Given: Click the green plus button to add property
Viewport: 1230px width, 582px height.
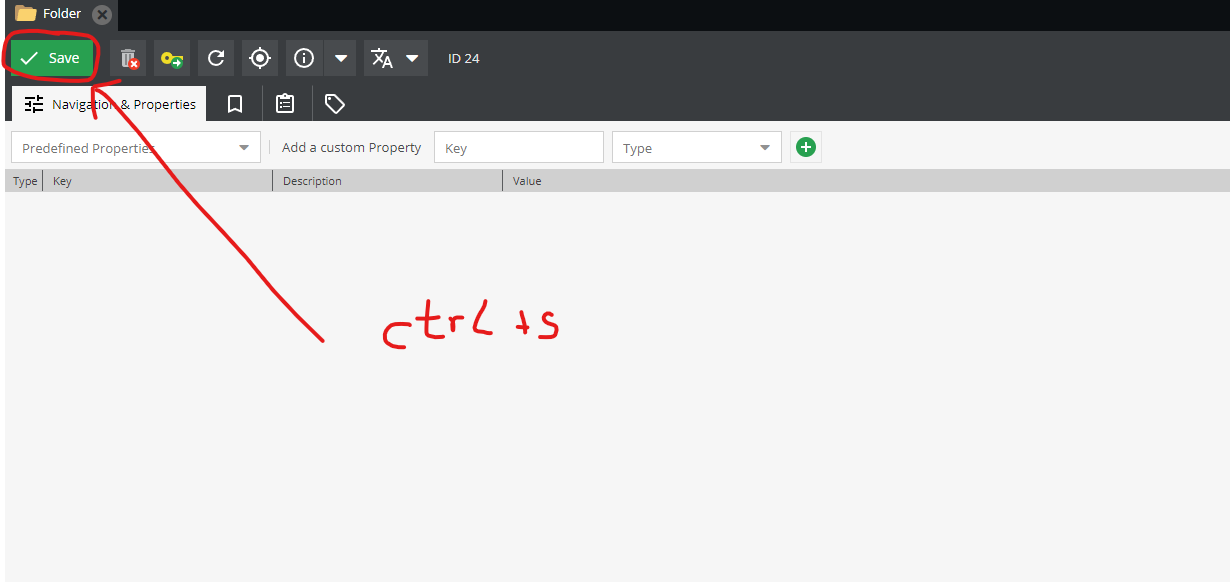Looking at the screenshot, I should tap(805, 147).
